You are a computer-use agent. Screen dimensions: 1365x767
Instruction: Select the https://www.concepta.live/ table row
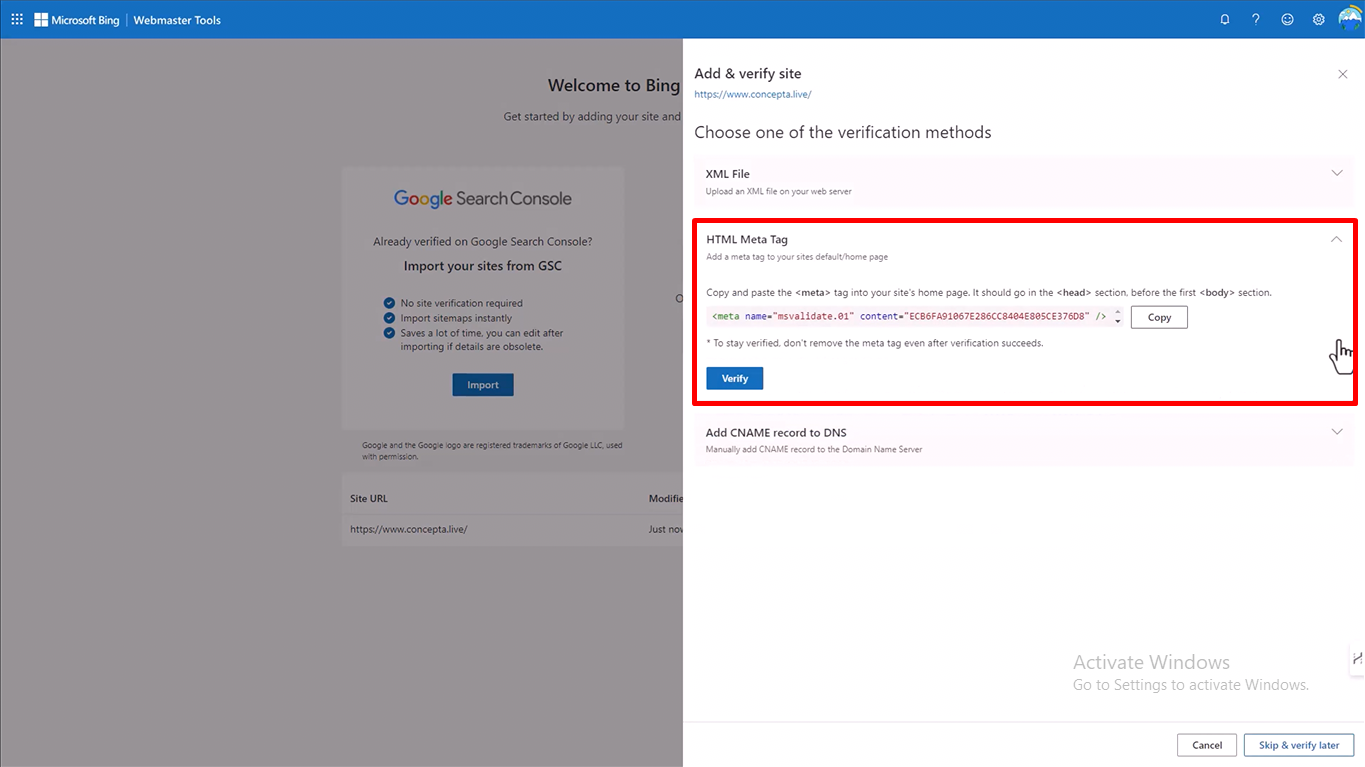tap(512, 529)
